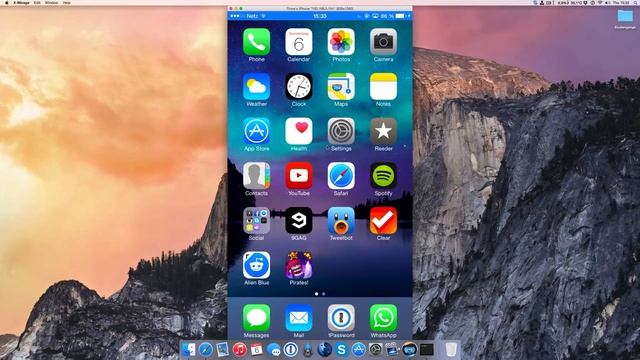Launch the Spotify app
Image resolution: width=640 pixels, height=360 pixels.
383,176
